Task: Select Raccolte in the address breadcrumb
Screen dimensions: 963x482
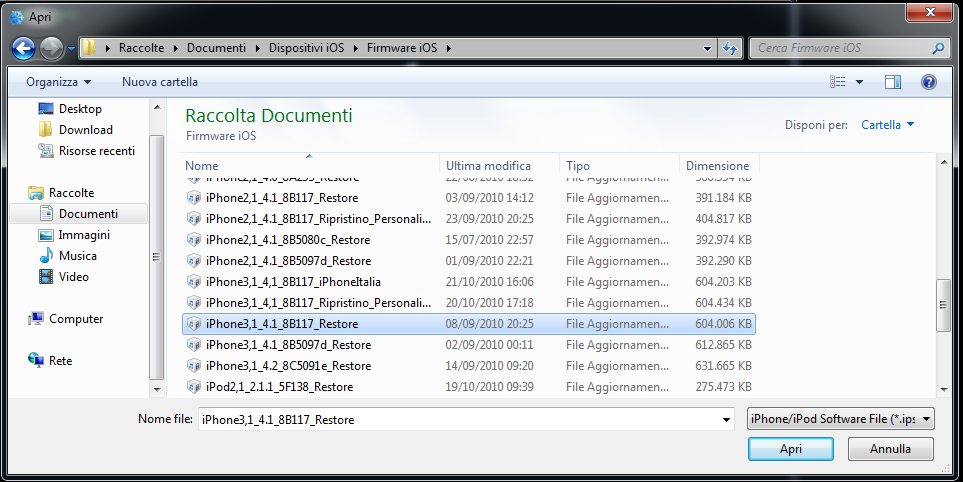Action: (141, 48)
